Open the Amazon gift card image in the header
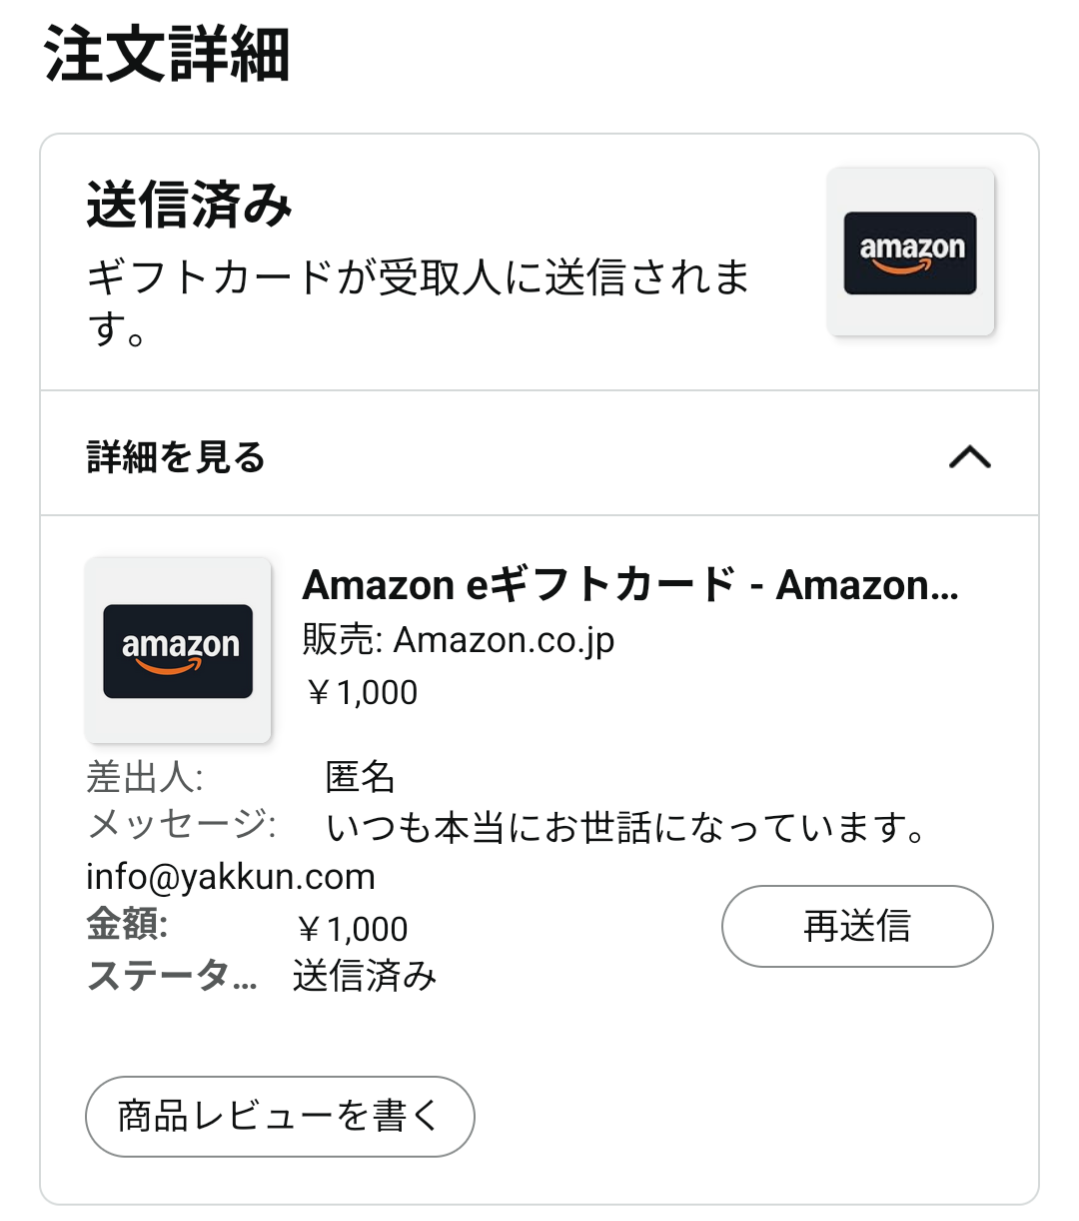Image resolution: width=1079 pixels, height=1221 pixels. point(910,252)
